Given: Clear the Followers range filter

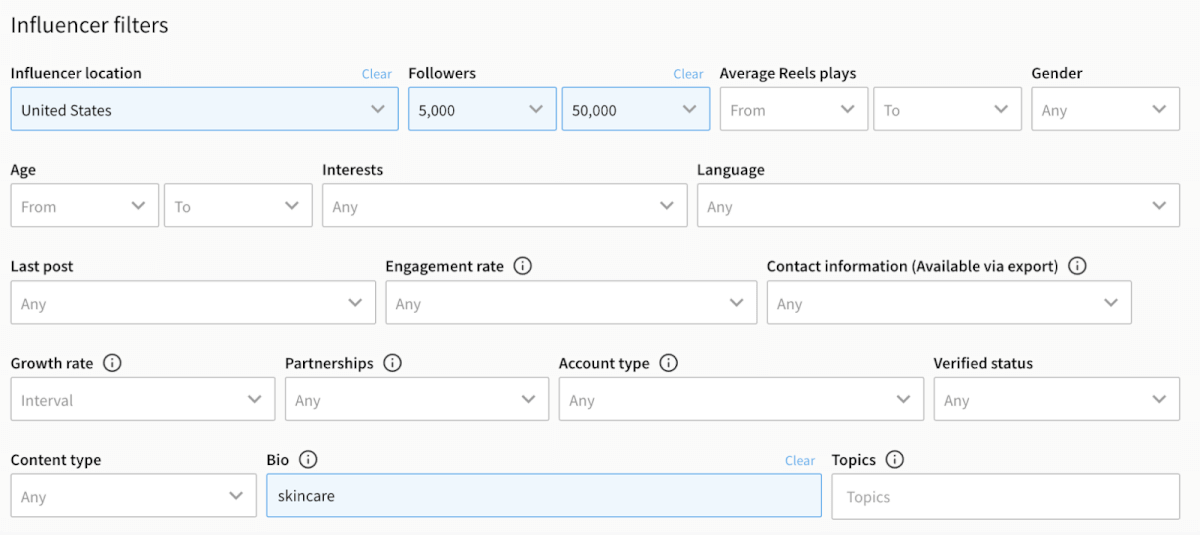Looking at the screenshot, I should pos(688,74).
